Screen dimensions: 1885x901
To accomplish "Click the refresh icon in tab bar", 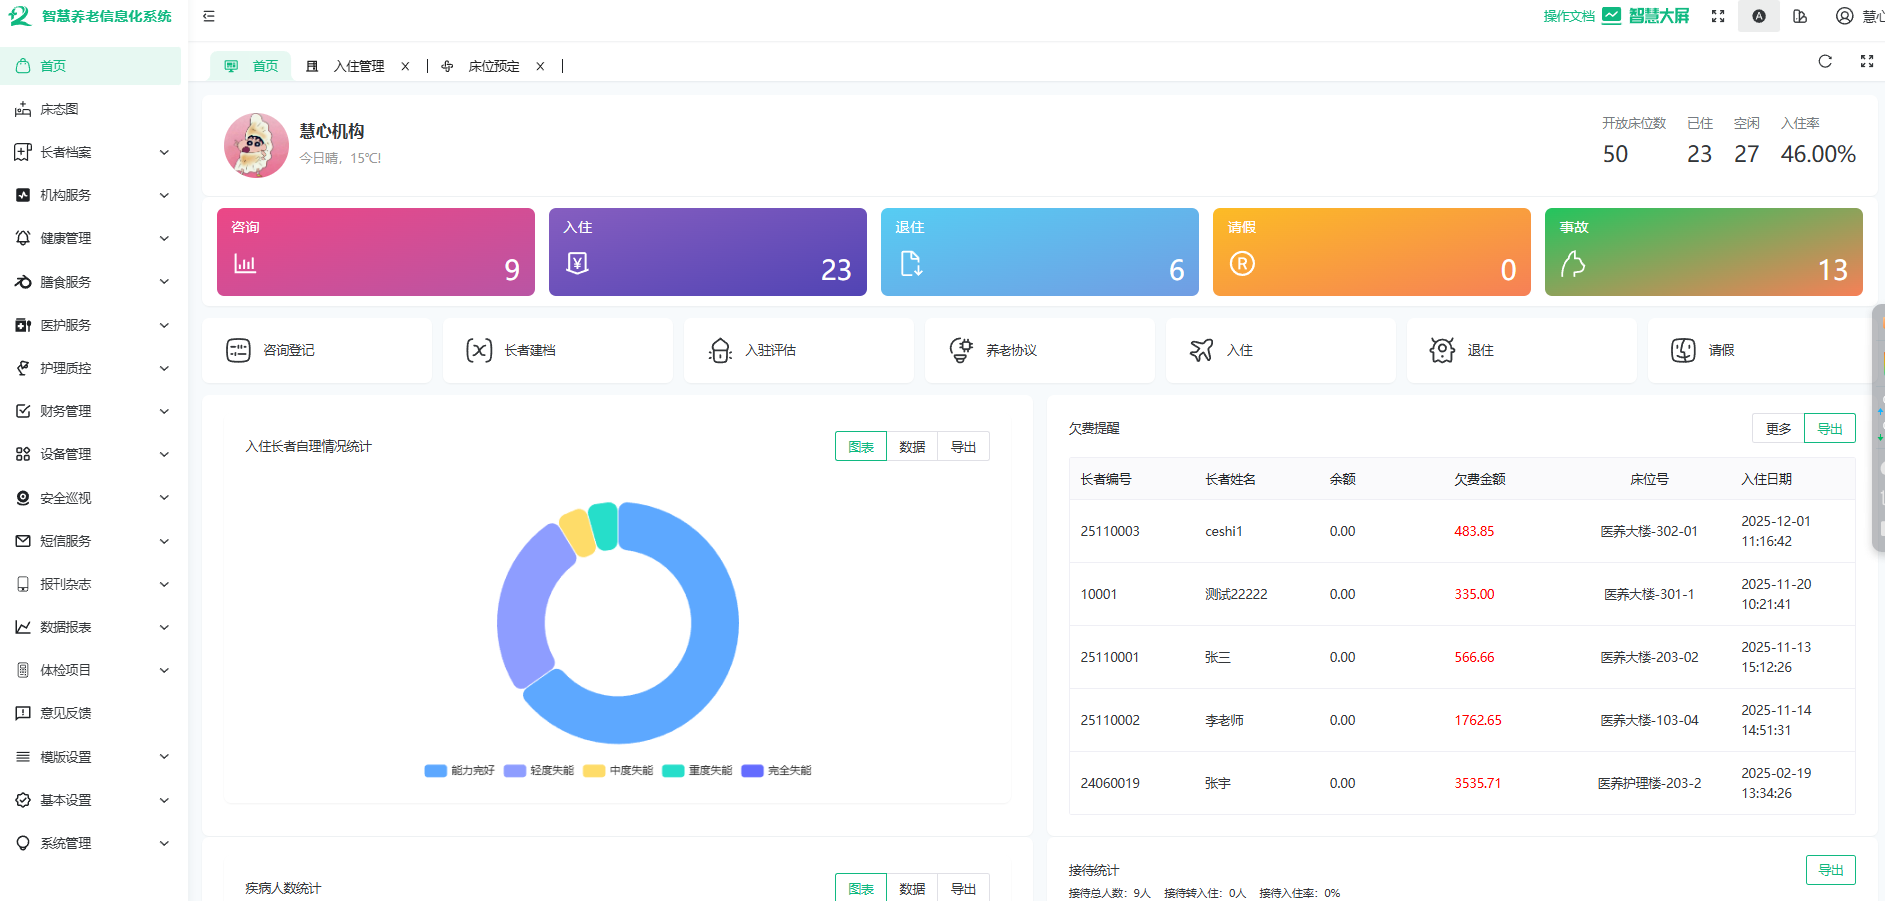I will point(1824,61).
